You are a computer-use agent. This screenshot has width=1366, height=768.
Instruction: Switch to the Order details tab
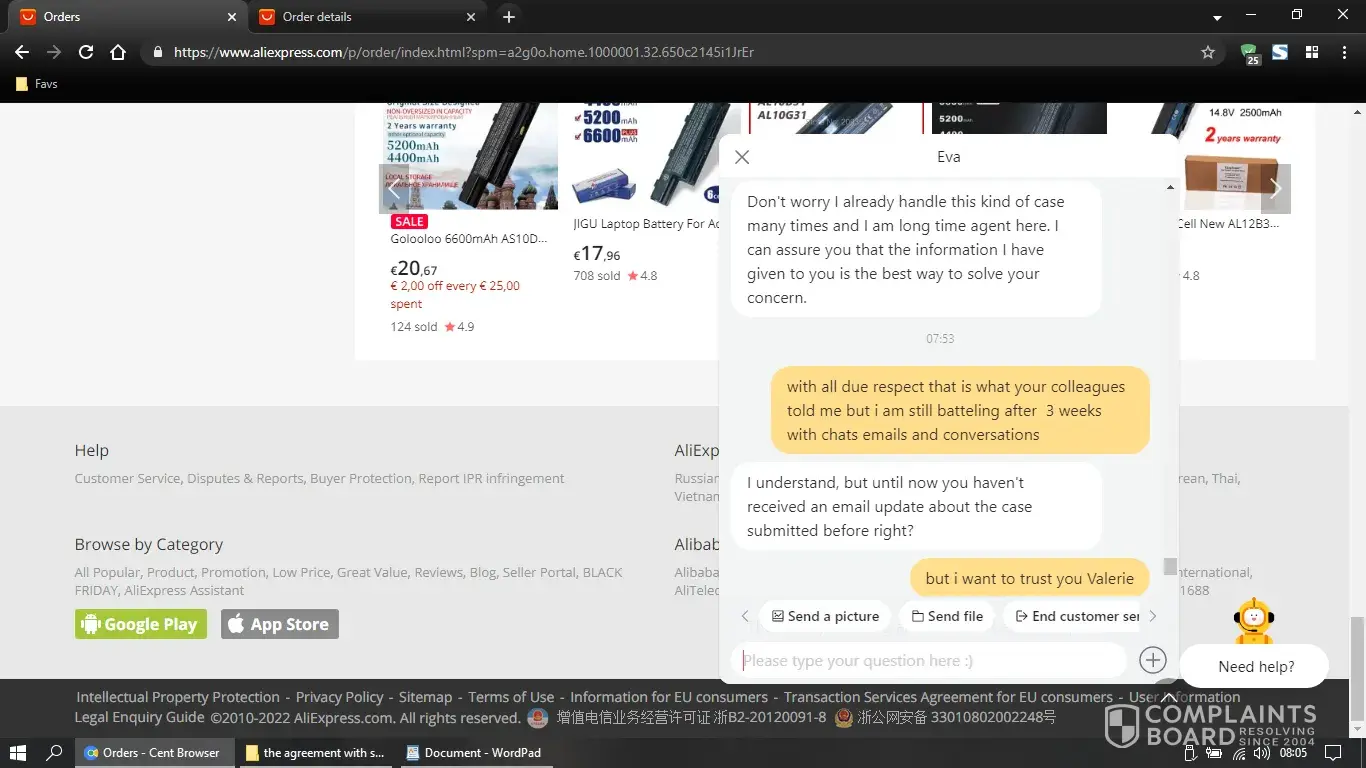(360, 17)
